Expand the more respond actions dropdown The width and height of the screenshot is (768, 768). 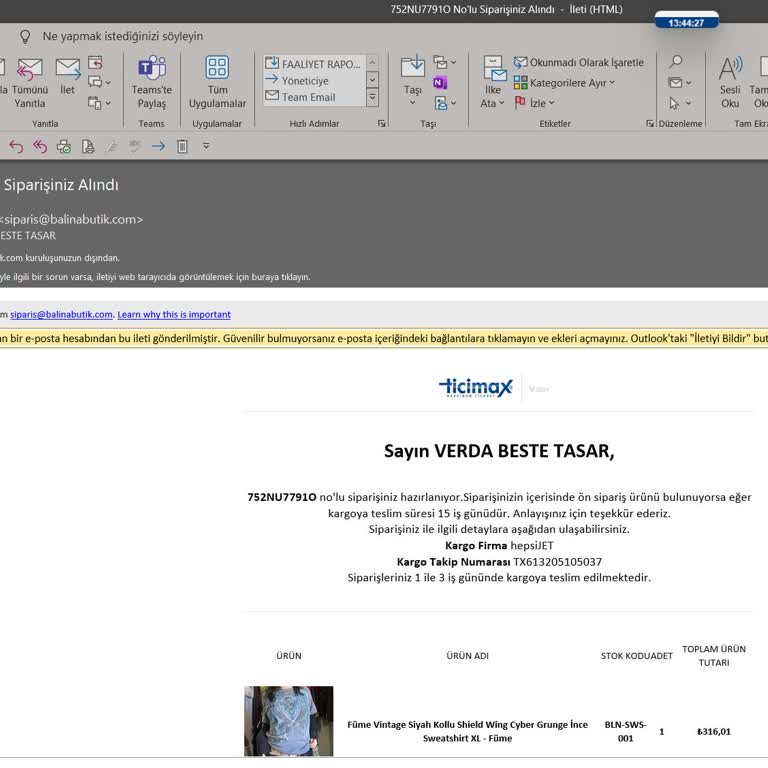[108, 103]
